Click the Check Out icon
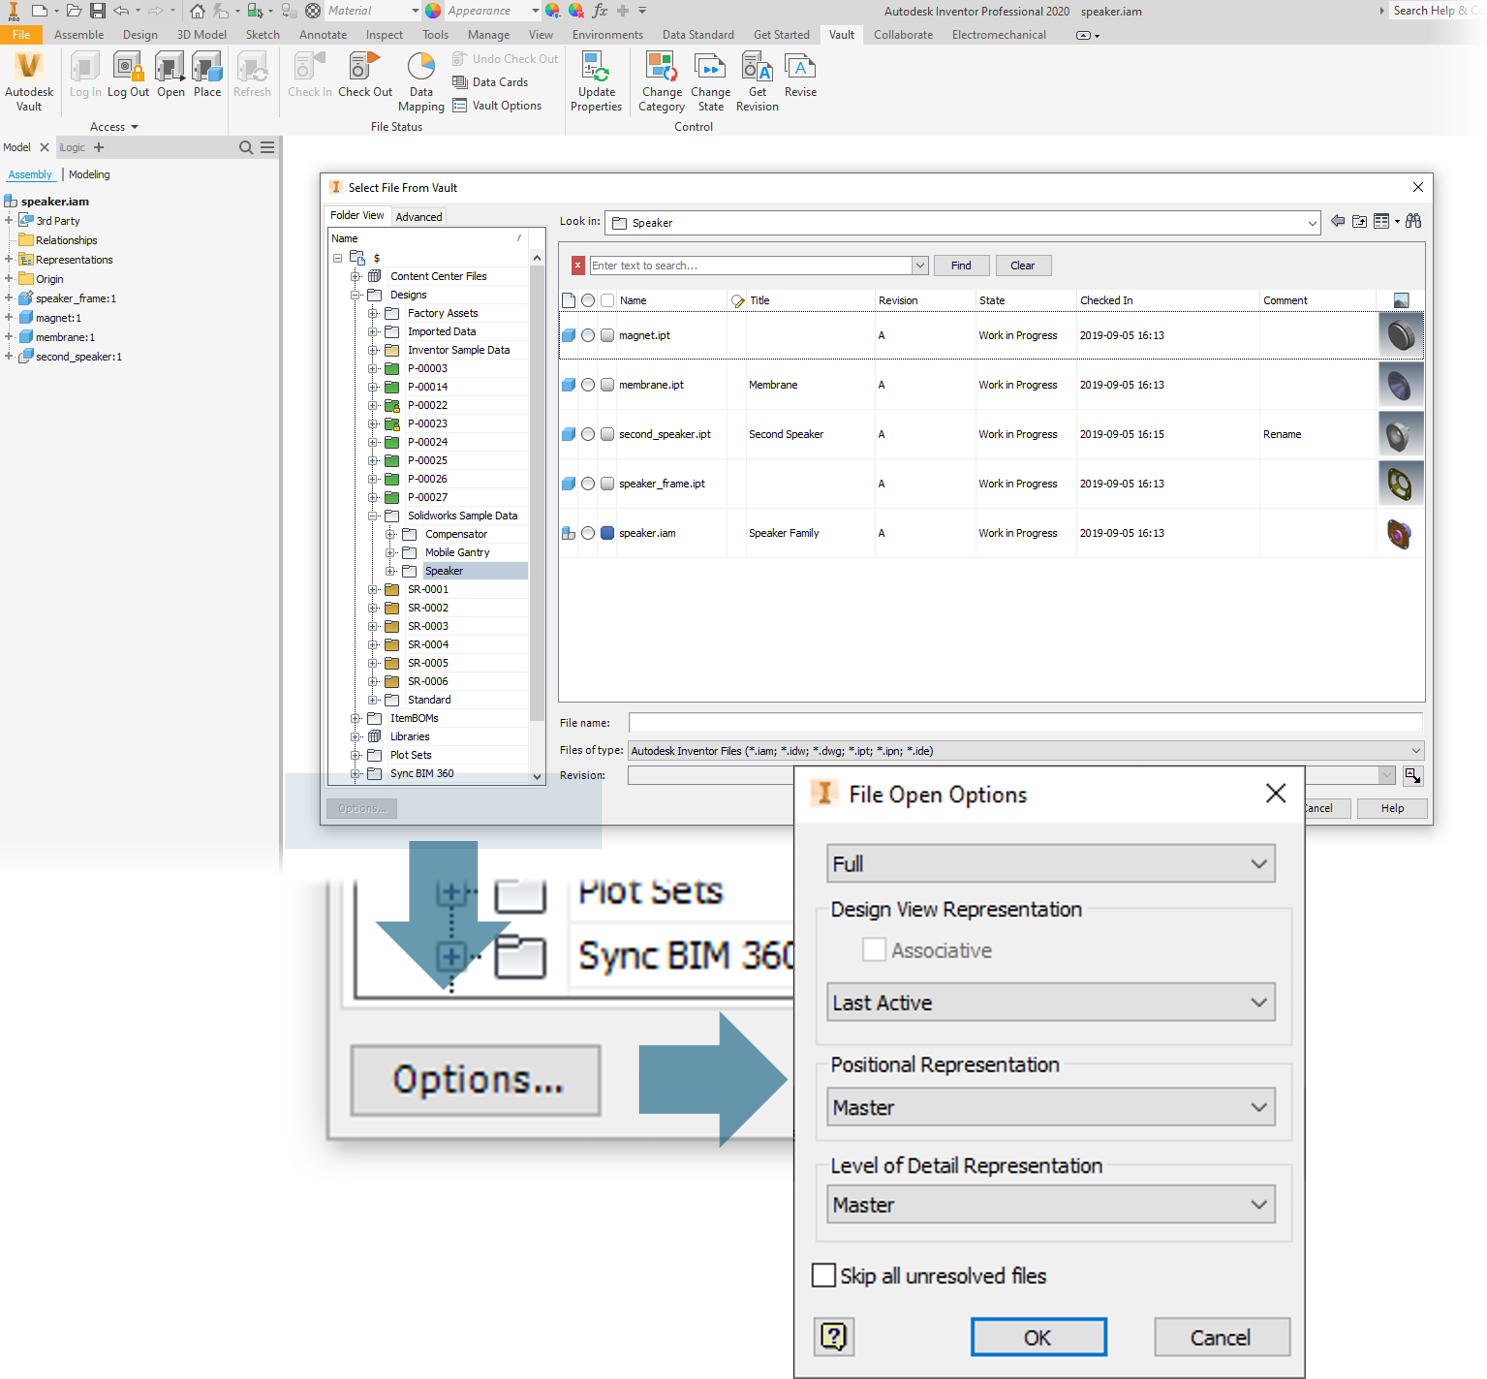 (365, 76)
